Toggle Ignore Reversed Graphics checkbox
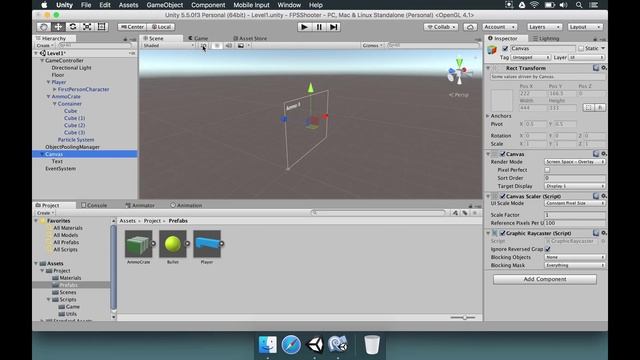The width and height of the screenshot is (640, 360). point(548,249)
